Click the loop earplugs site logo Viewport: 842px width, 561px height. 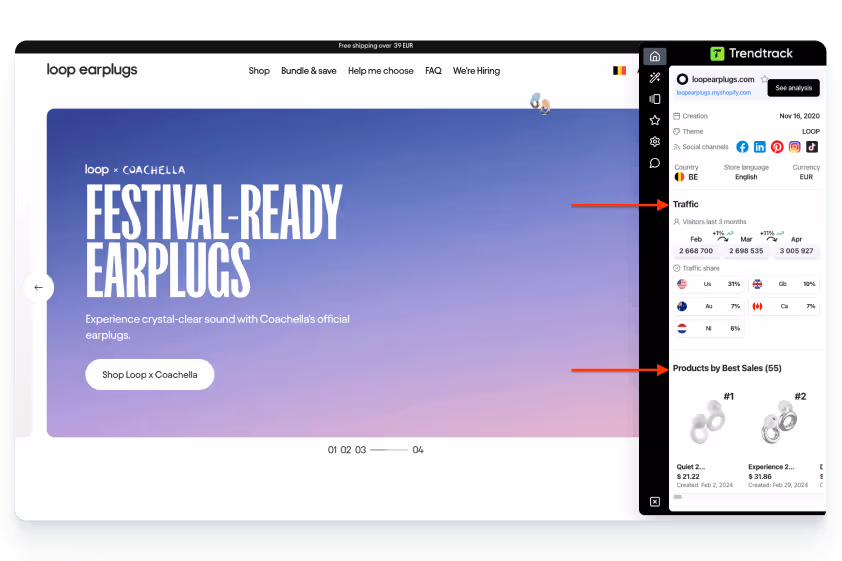click(92, 70)
